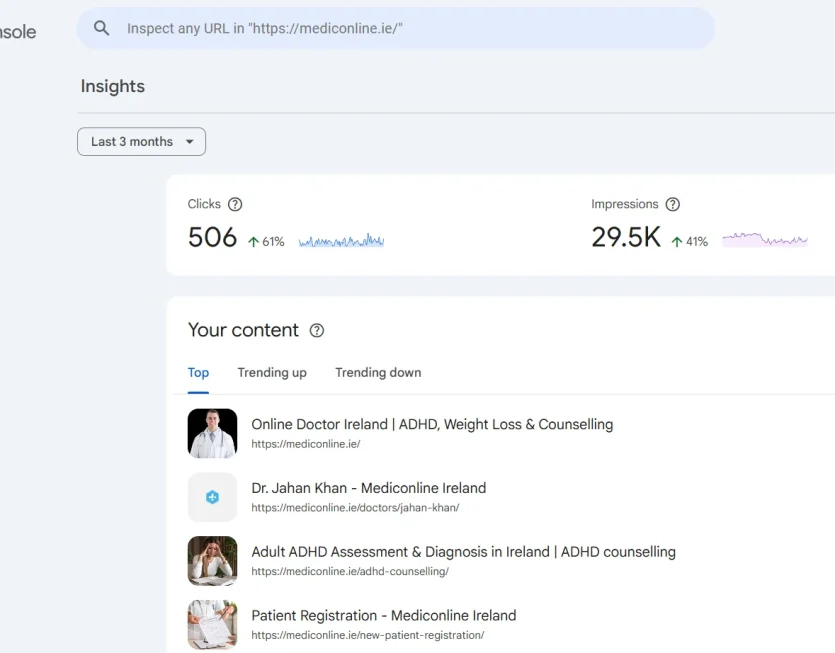Click the adhd-counselling URL text
This screenshot has height=653, width=835.
(x=350, y=572)
